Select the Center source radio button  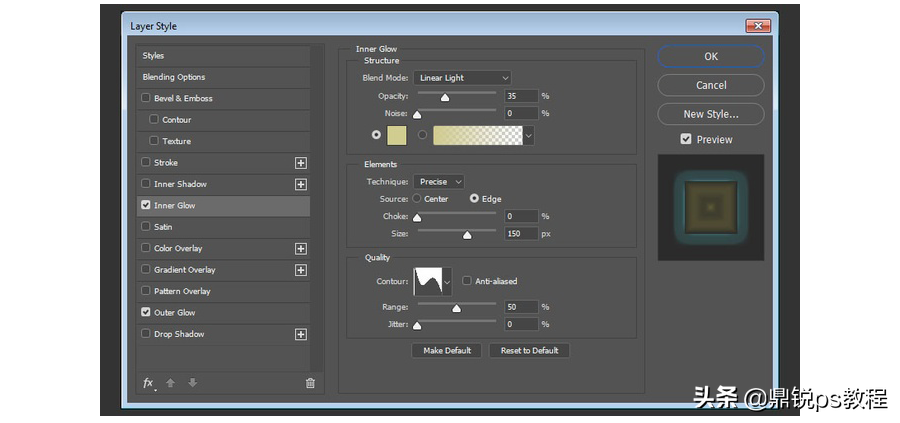(417, 199)
